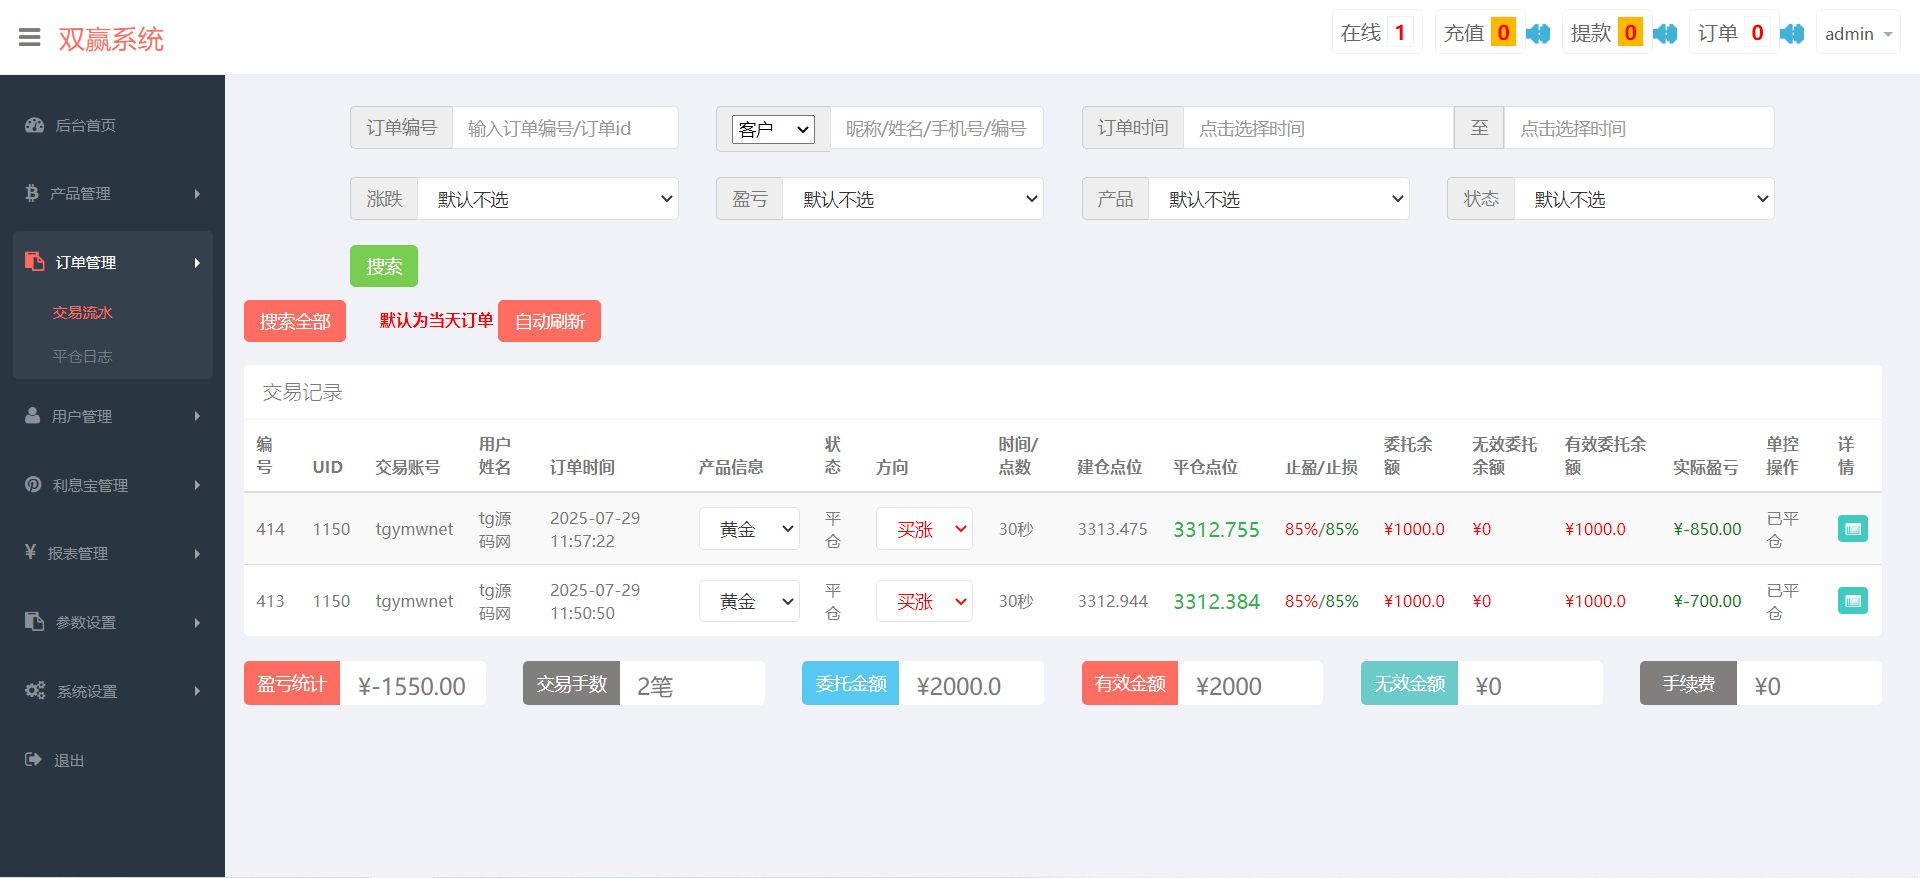Open details icon for order 414
1920x878 pixels.
tap(1852, 529)
